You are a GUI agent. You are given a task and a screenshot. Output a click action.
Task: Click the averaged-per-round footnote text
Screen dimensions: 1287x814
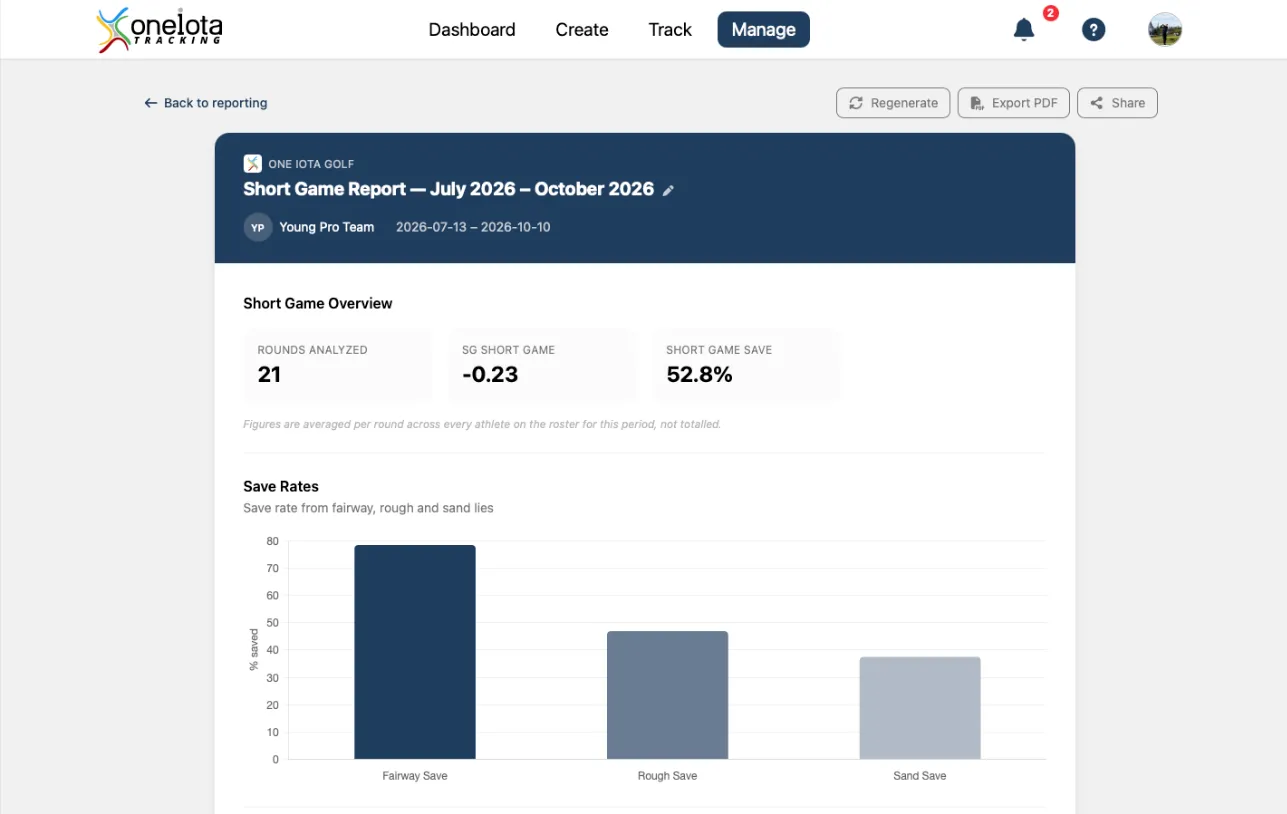[x=482, y=424]
